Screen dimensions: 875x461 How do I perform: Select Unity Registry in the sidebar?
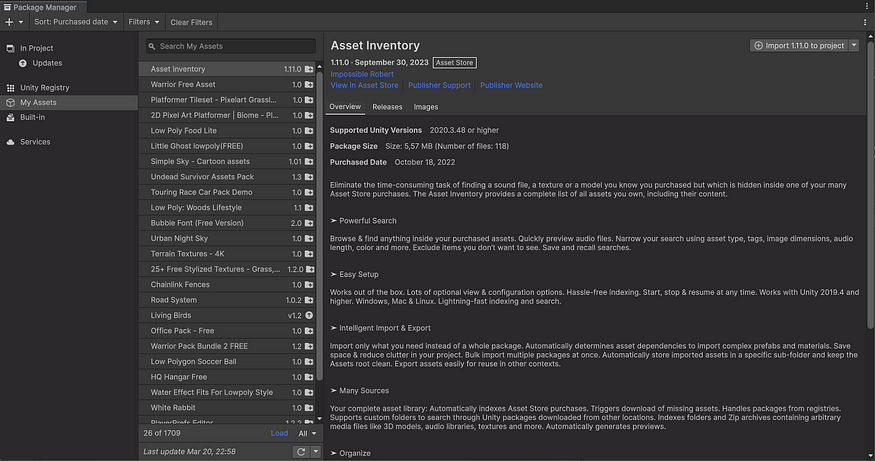click(x=44, y=88)
